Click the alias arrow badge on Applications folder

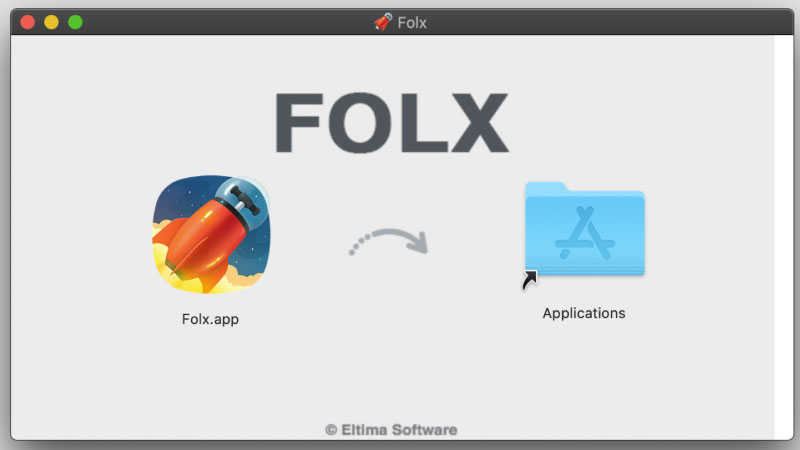pyautogui.click(x=530, y=280)
